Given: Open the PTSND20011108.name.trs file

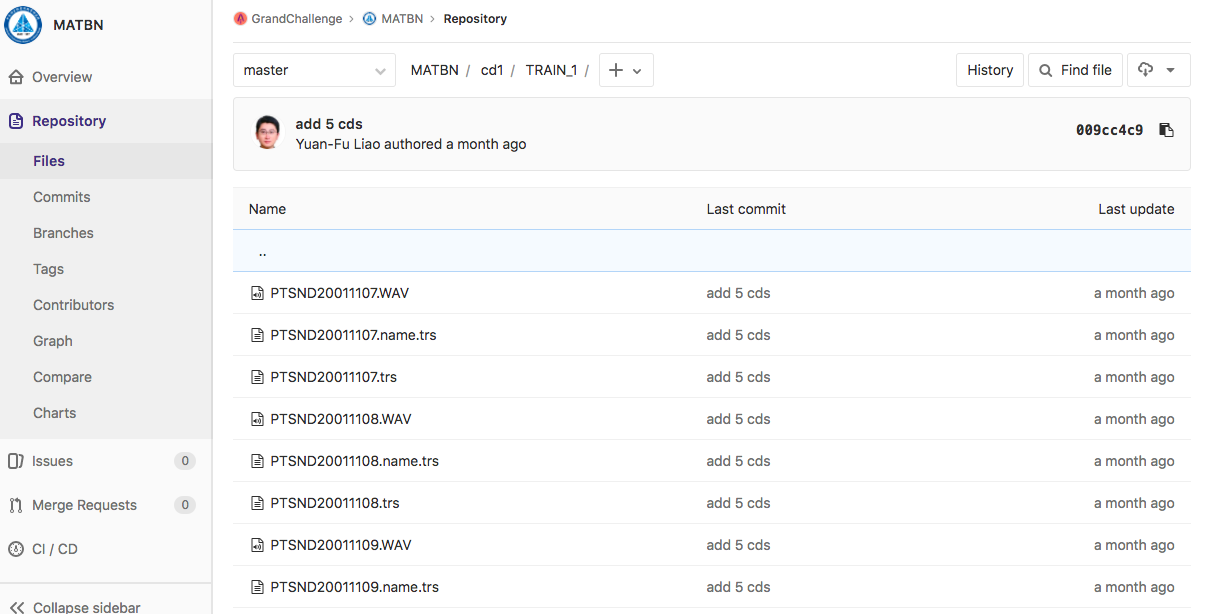Looking at the screenshot, I should point(354,461).
